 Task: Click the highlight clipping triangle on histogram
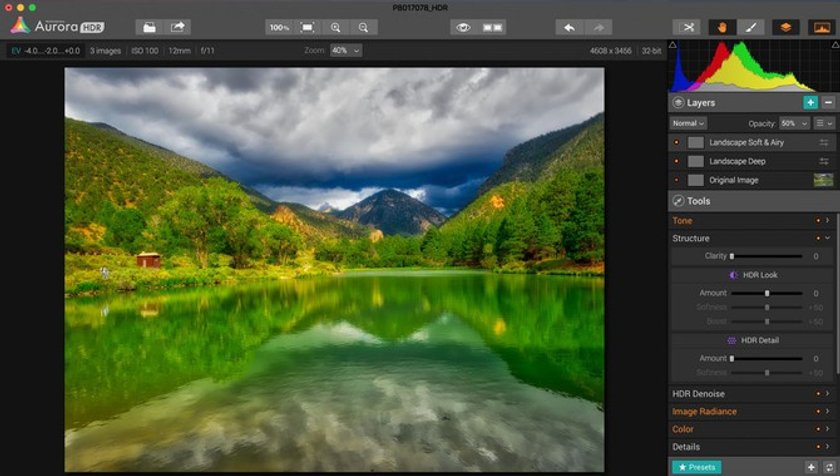[x=836, y=45]
